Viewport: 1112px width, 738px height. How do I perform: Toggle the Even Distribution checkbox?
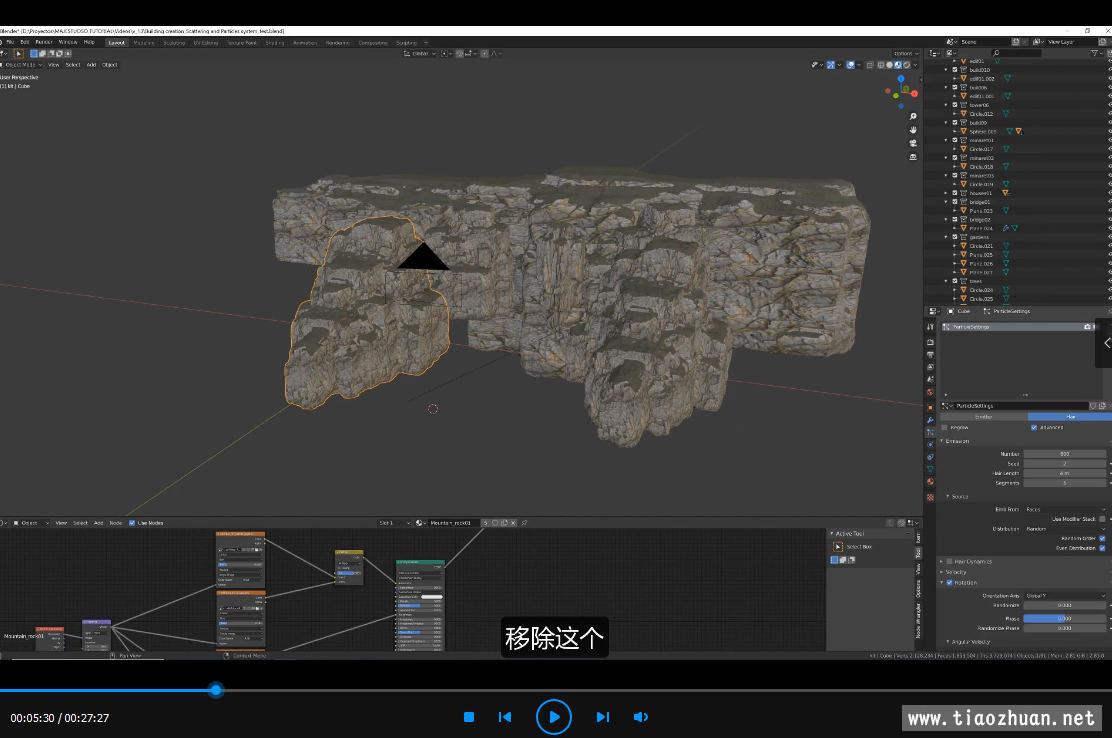click(x=1102, y=547)
